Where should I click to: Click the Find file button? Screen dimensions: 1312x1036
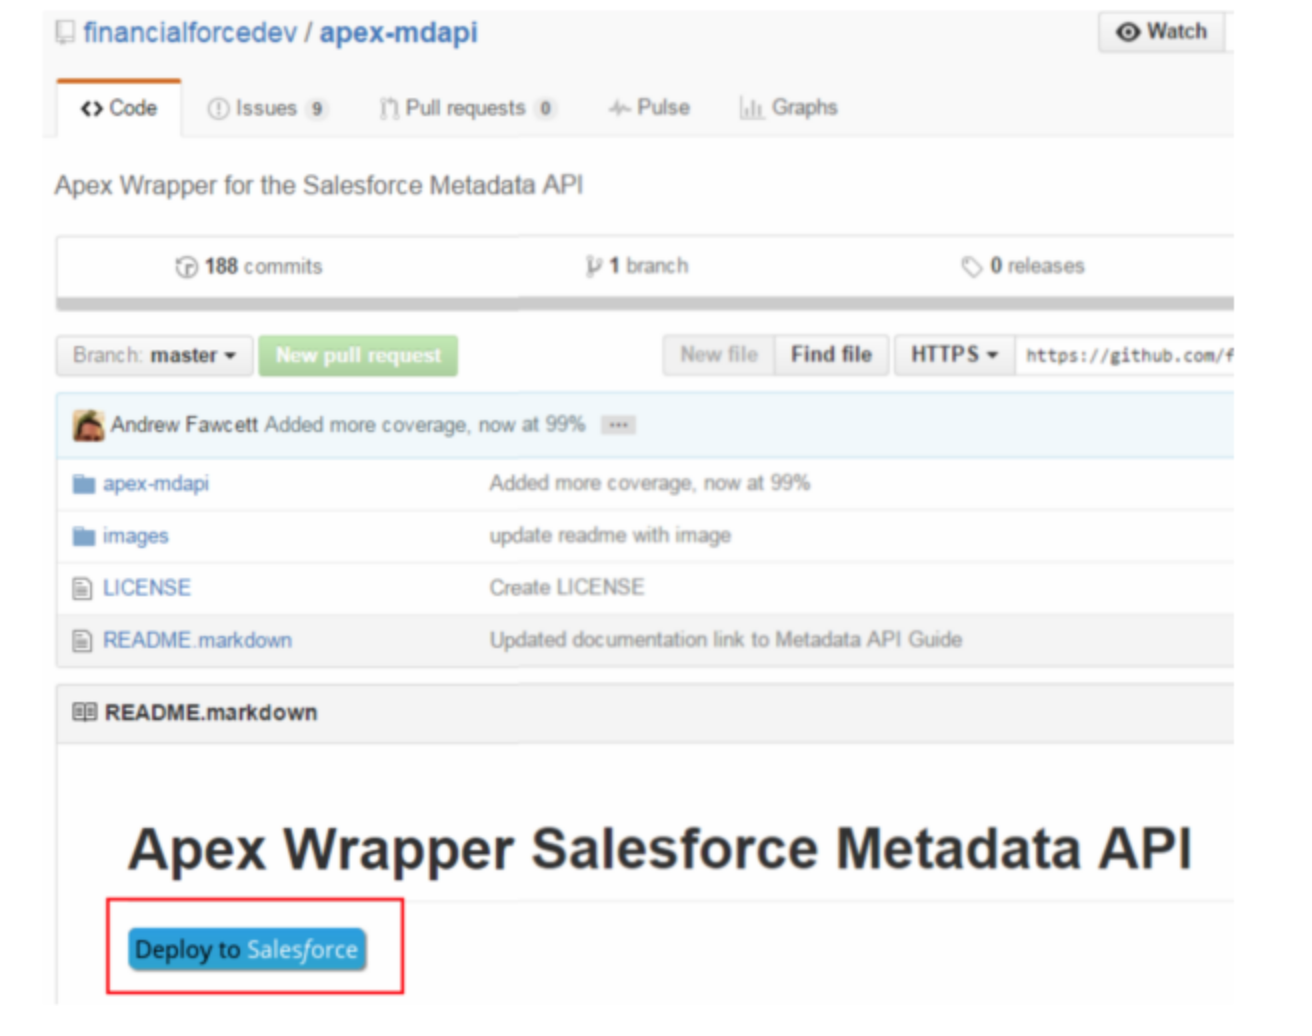831,355
